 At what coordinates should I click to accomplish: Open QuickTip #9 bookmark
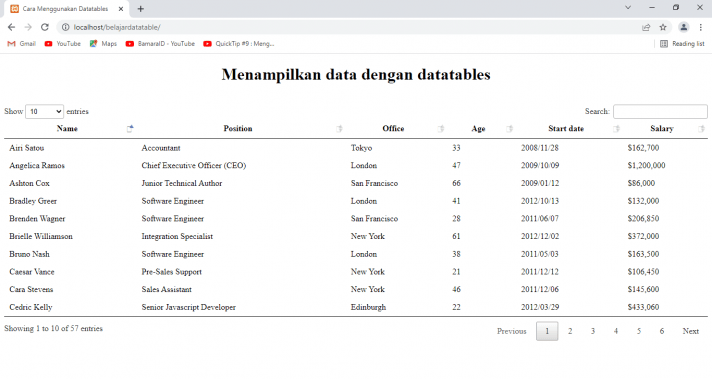239,44
